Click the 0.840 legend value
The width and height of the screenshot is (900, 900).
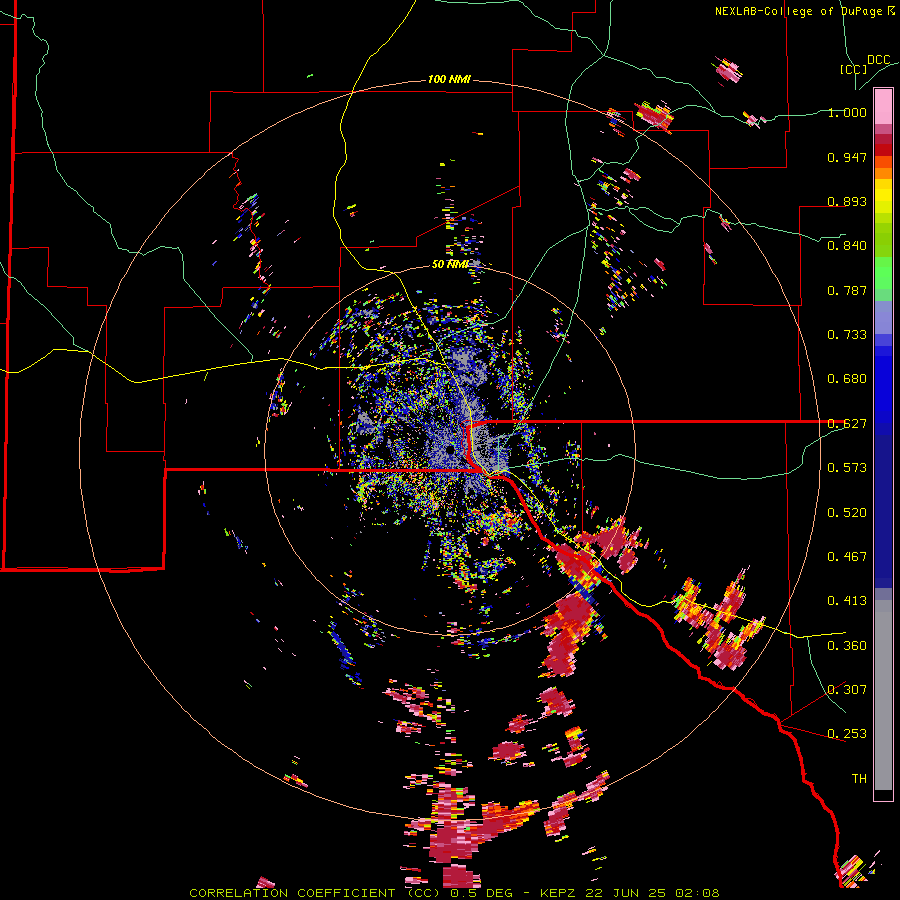[847, 246]
